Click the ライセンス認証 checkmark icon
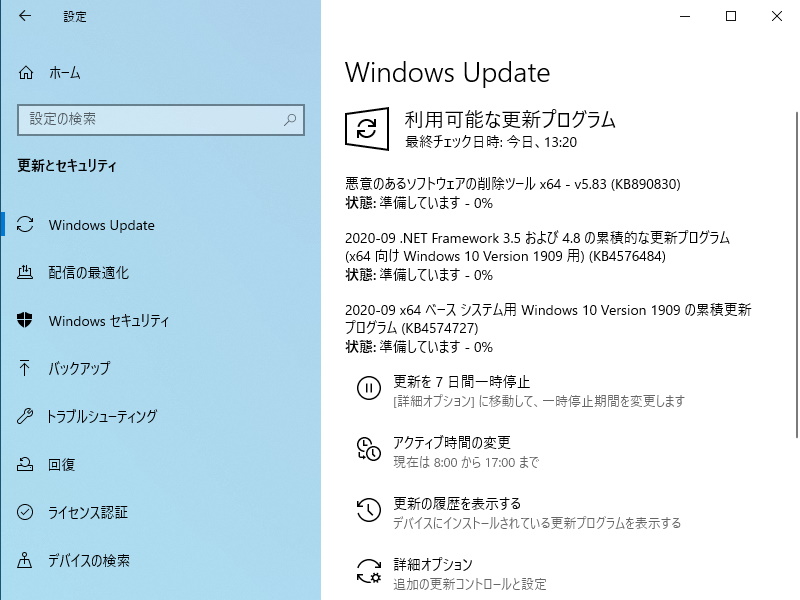The width and height of the screenshot is (800, 600). (24, 512)
